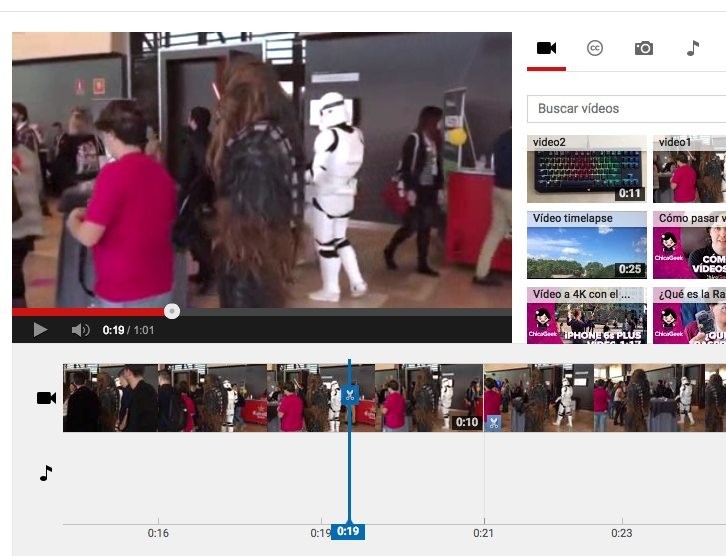726x556 pixels.
Task: Select the Vídeo a 4K con el thumbnail
Action: tap(587, 315)
